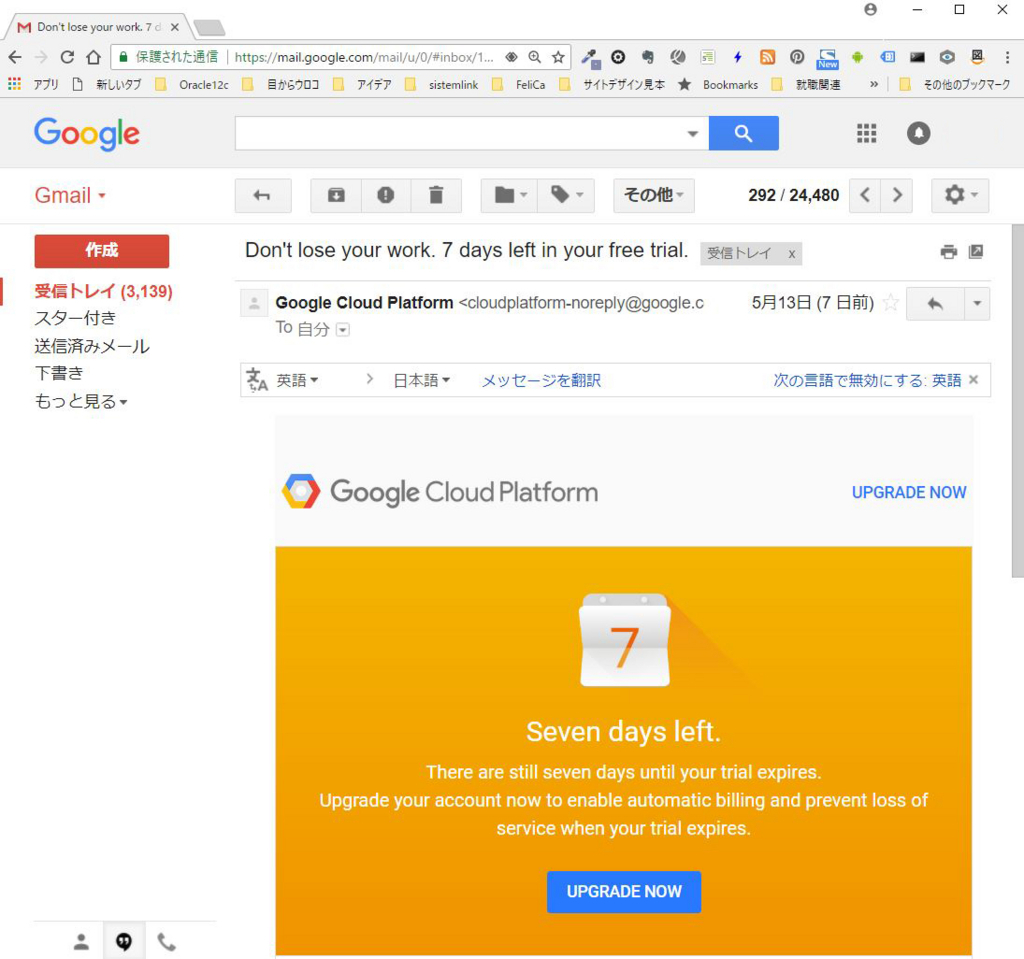
Task: Click メッセージを翻訳 translate link
Action: 541,380
